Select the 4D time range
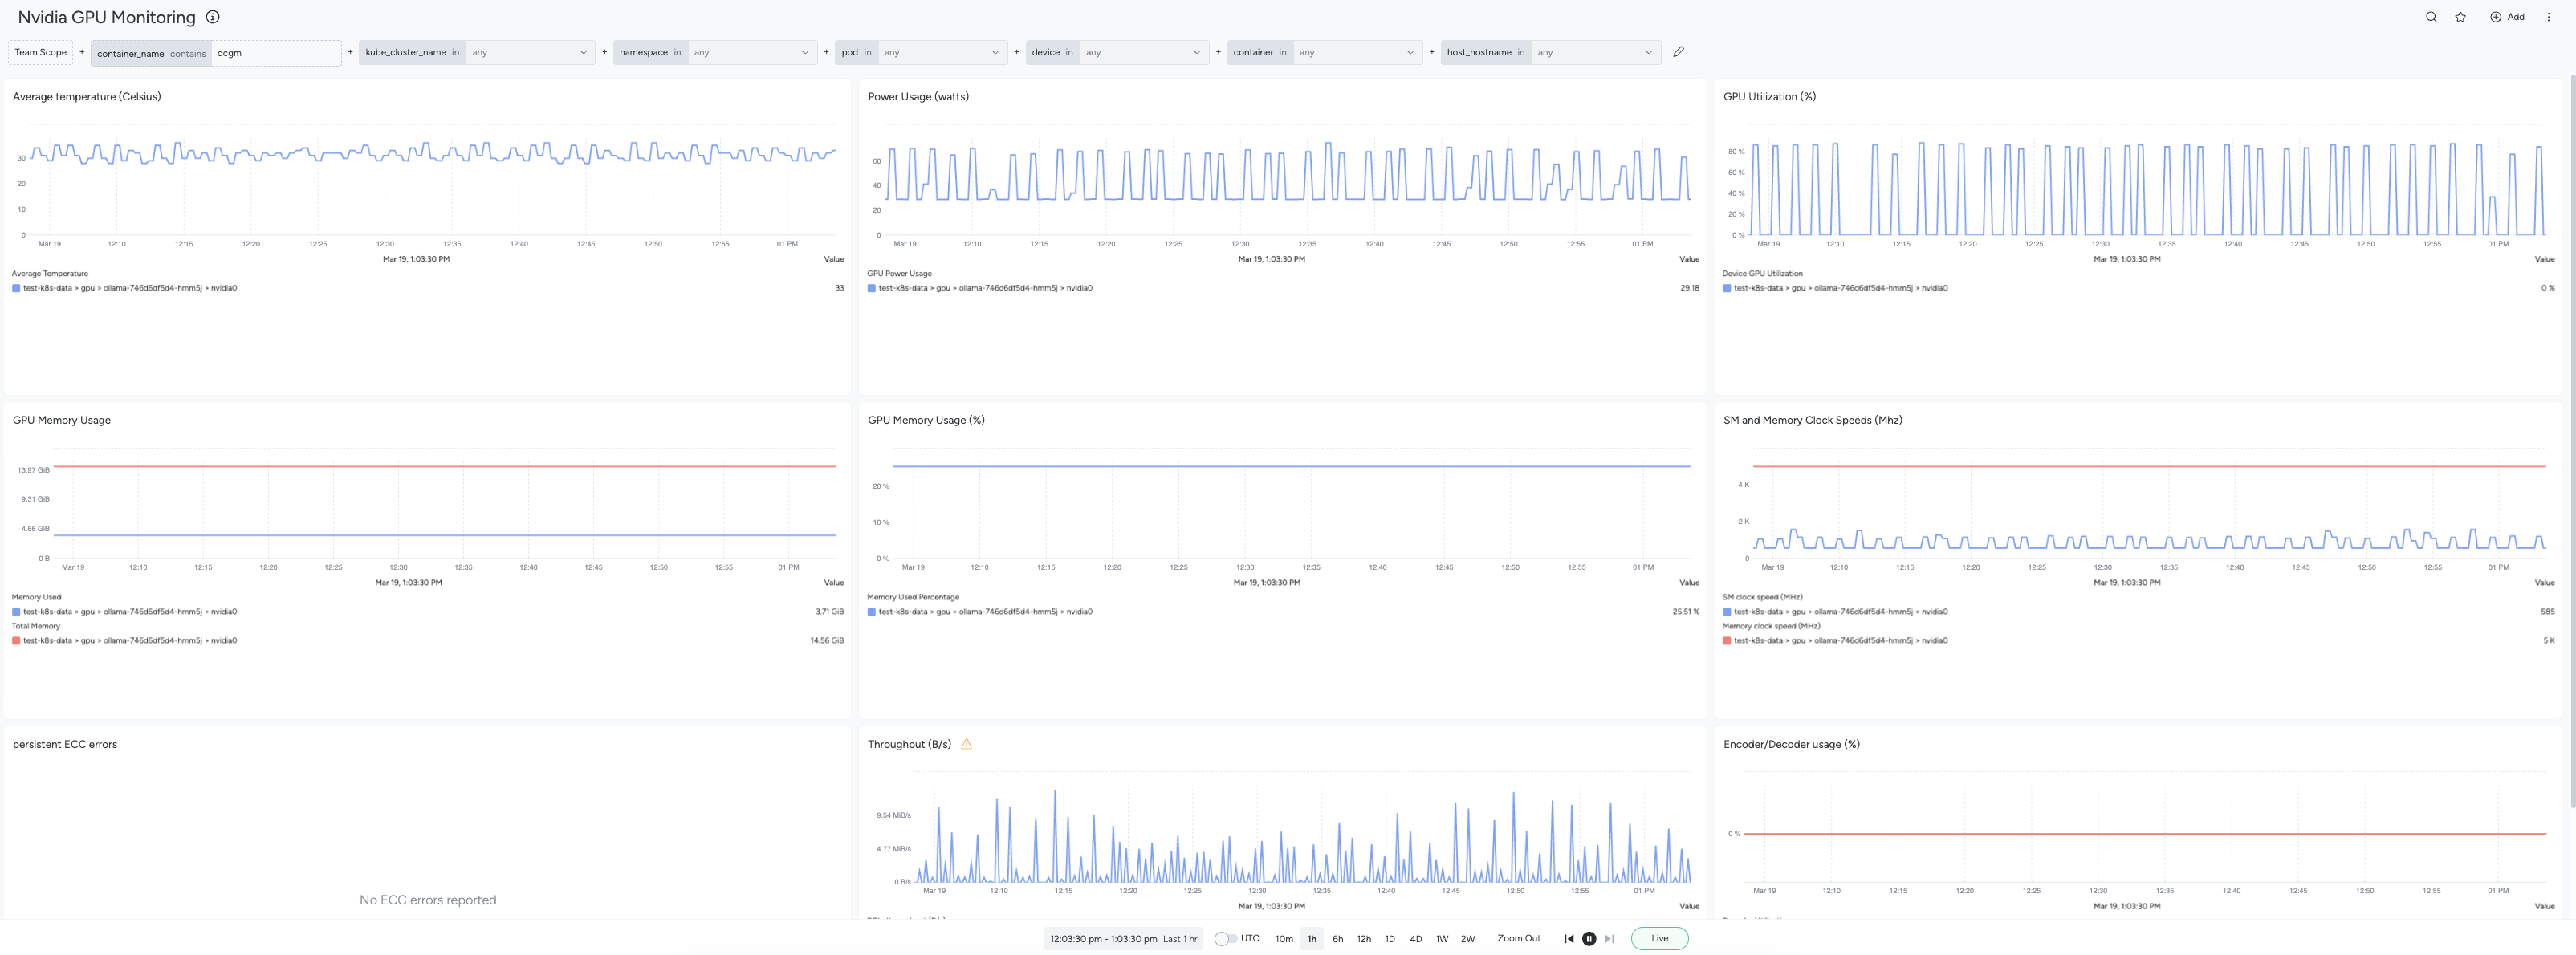 (x=1416, y=939)
